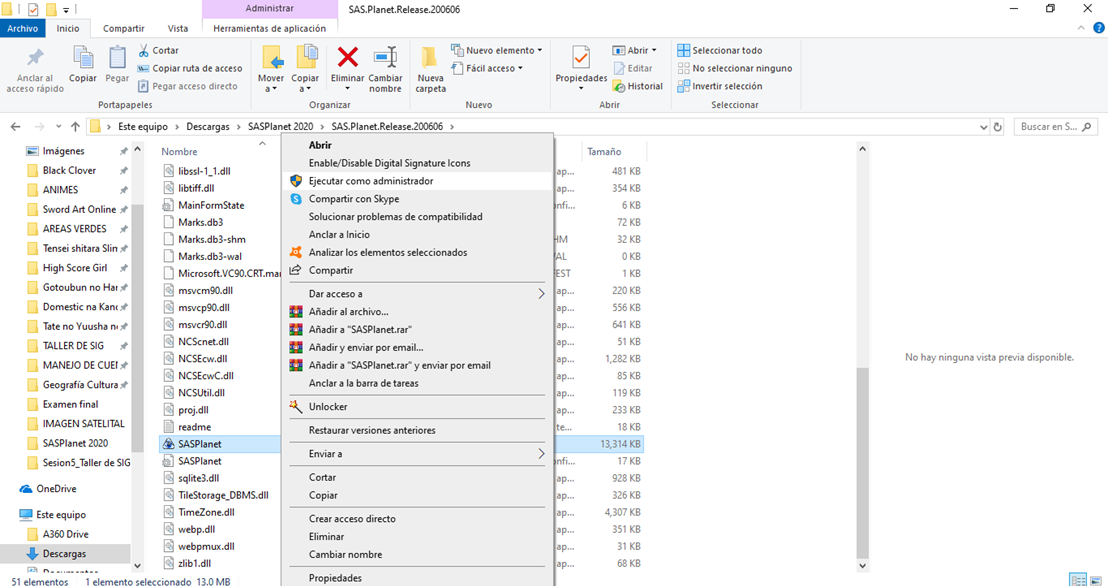Click the Nueva carpeta icon

point(430,58)
